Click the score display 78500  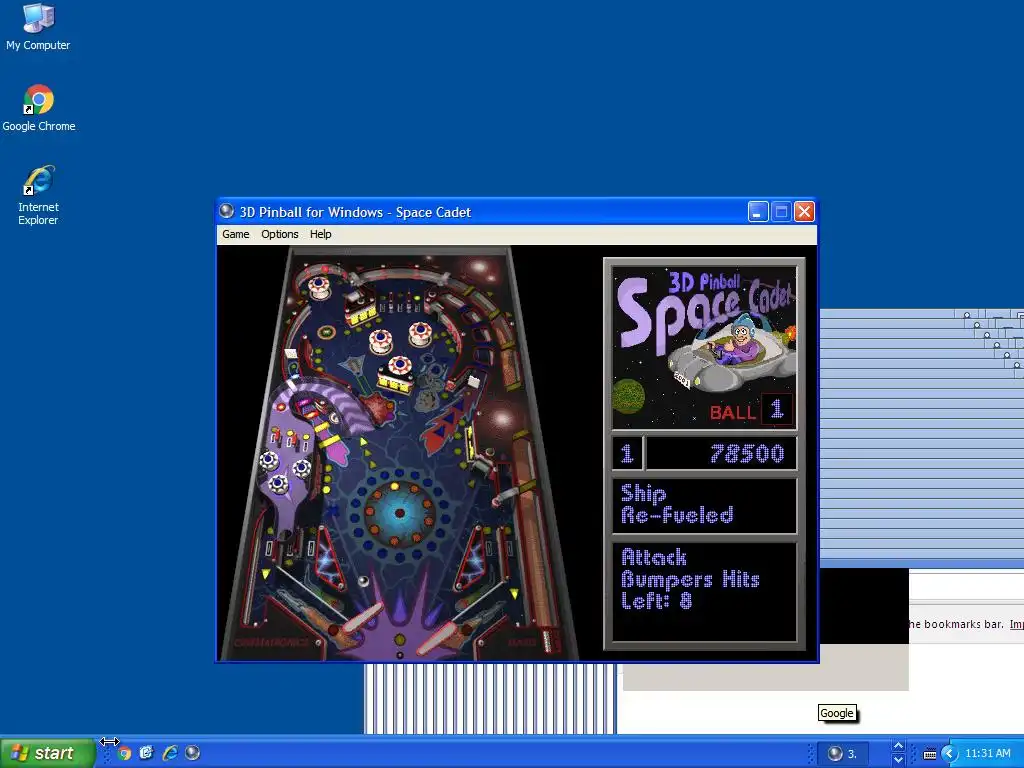(x=721, y=453)
